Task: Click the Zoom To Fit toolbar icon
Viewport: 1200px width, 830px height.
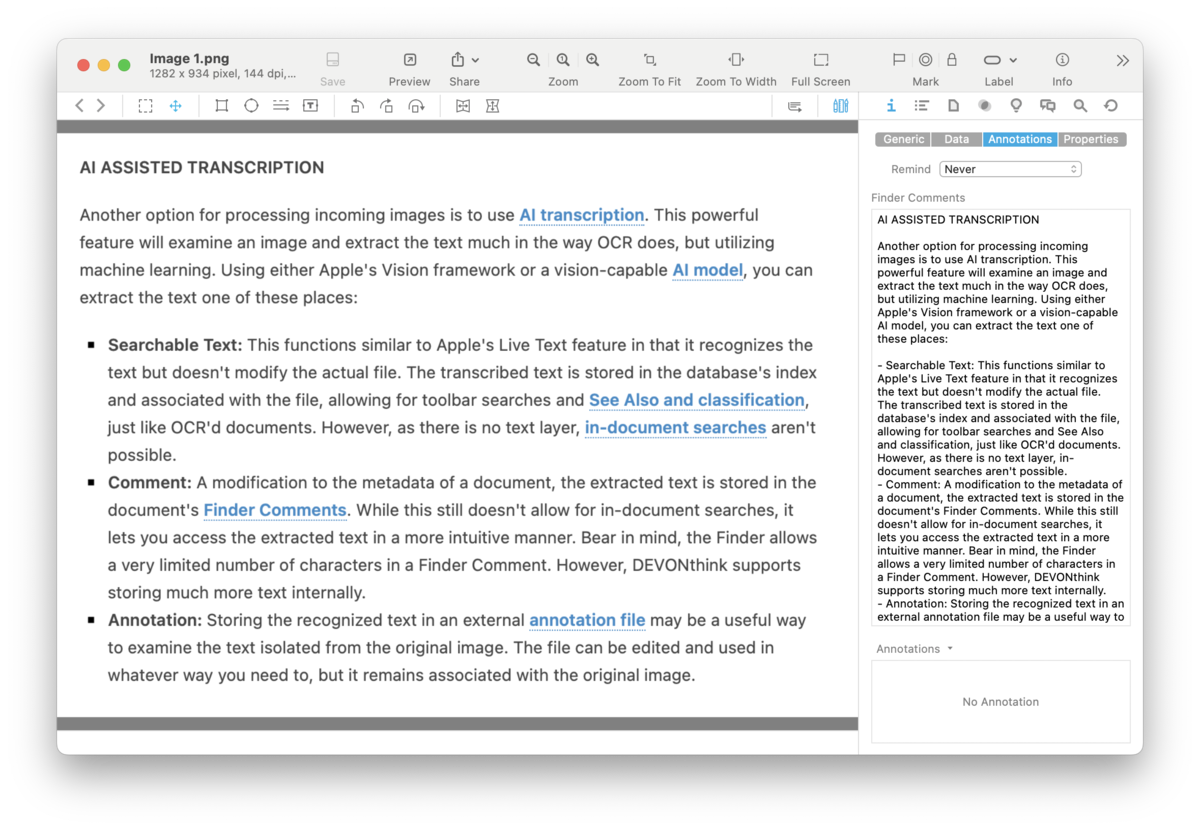Action: click(649, 60)
